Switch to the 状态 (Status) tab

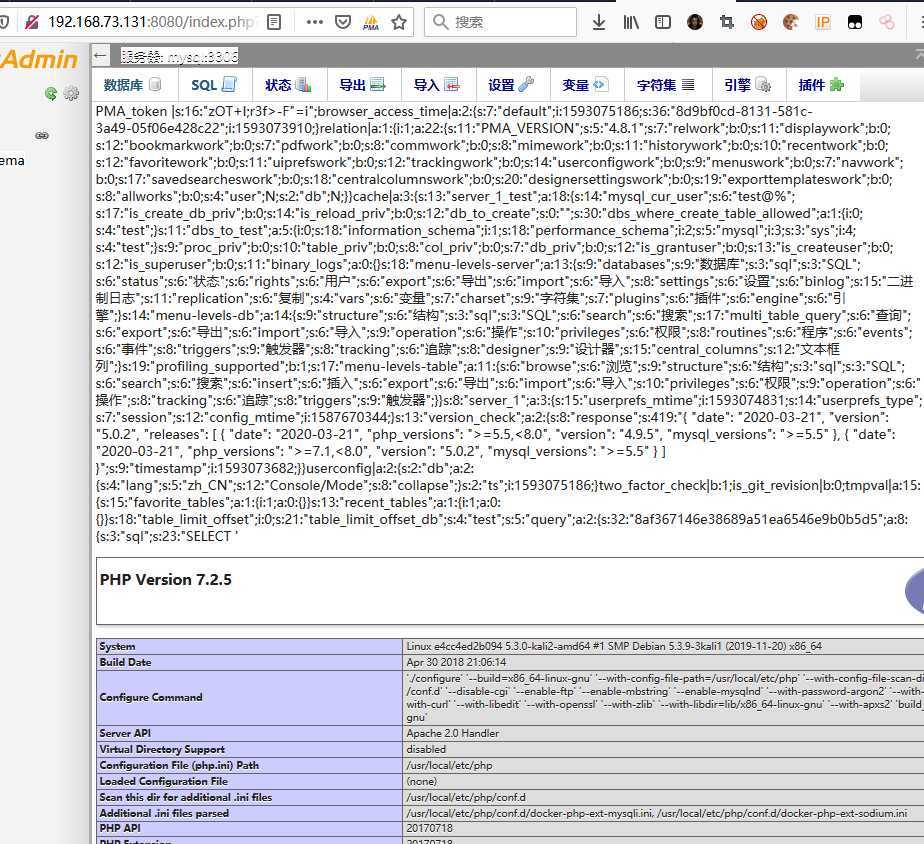pyautogui.click(x=288, y=85)
